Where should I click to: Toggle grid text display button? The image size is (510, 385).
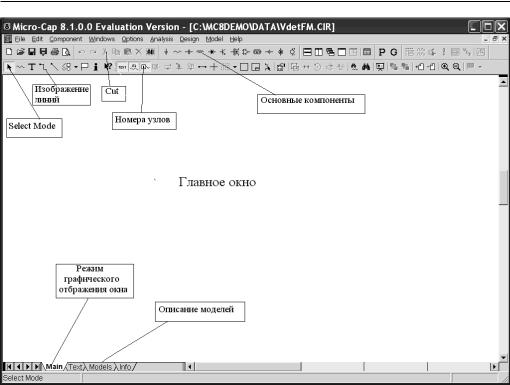(x=122, y=67)
